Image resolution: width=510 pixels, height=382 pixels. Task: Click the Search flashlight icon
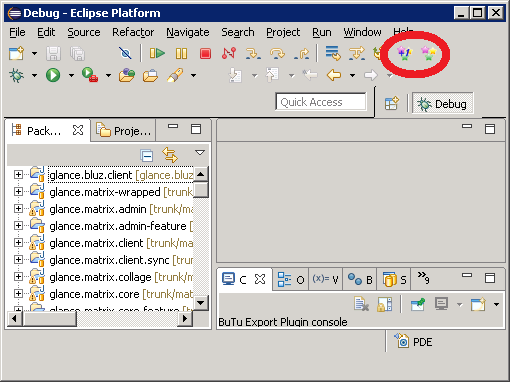[x=175, y=75]
